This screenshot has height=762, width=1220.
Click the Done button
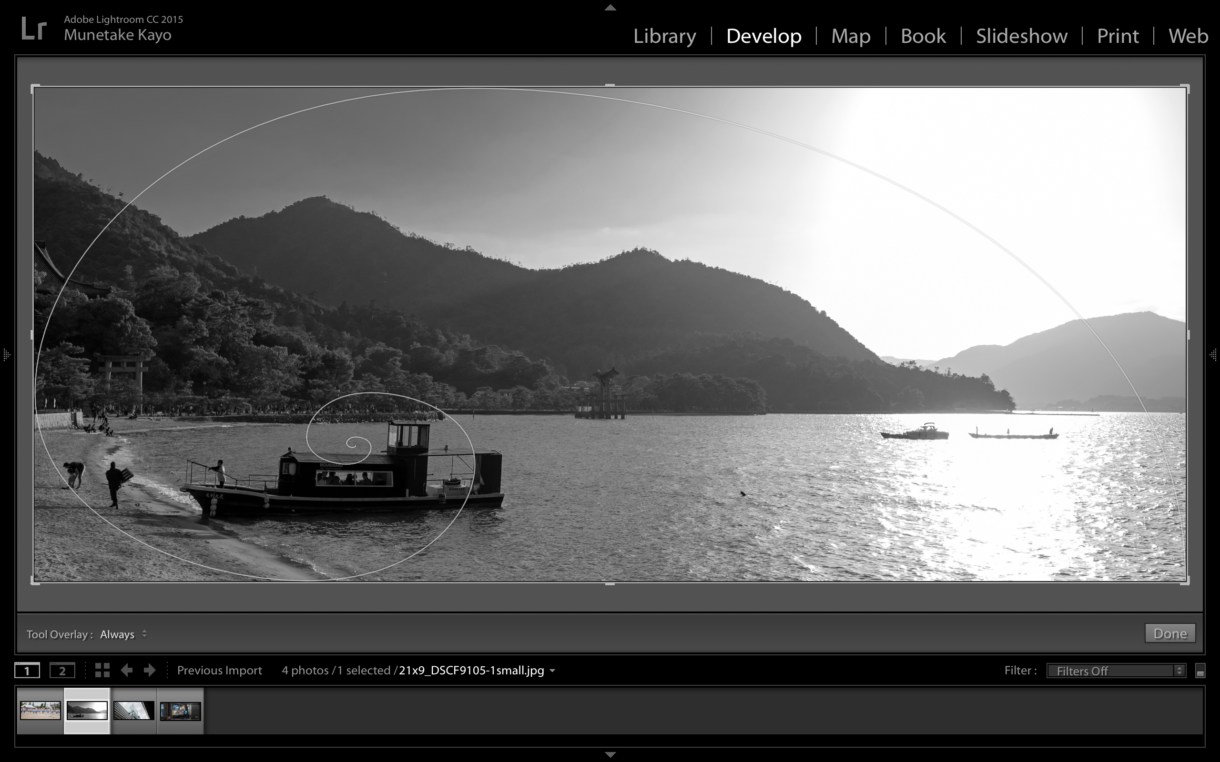pos(1169,633)
